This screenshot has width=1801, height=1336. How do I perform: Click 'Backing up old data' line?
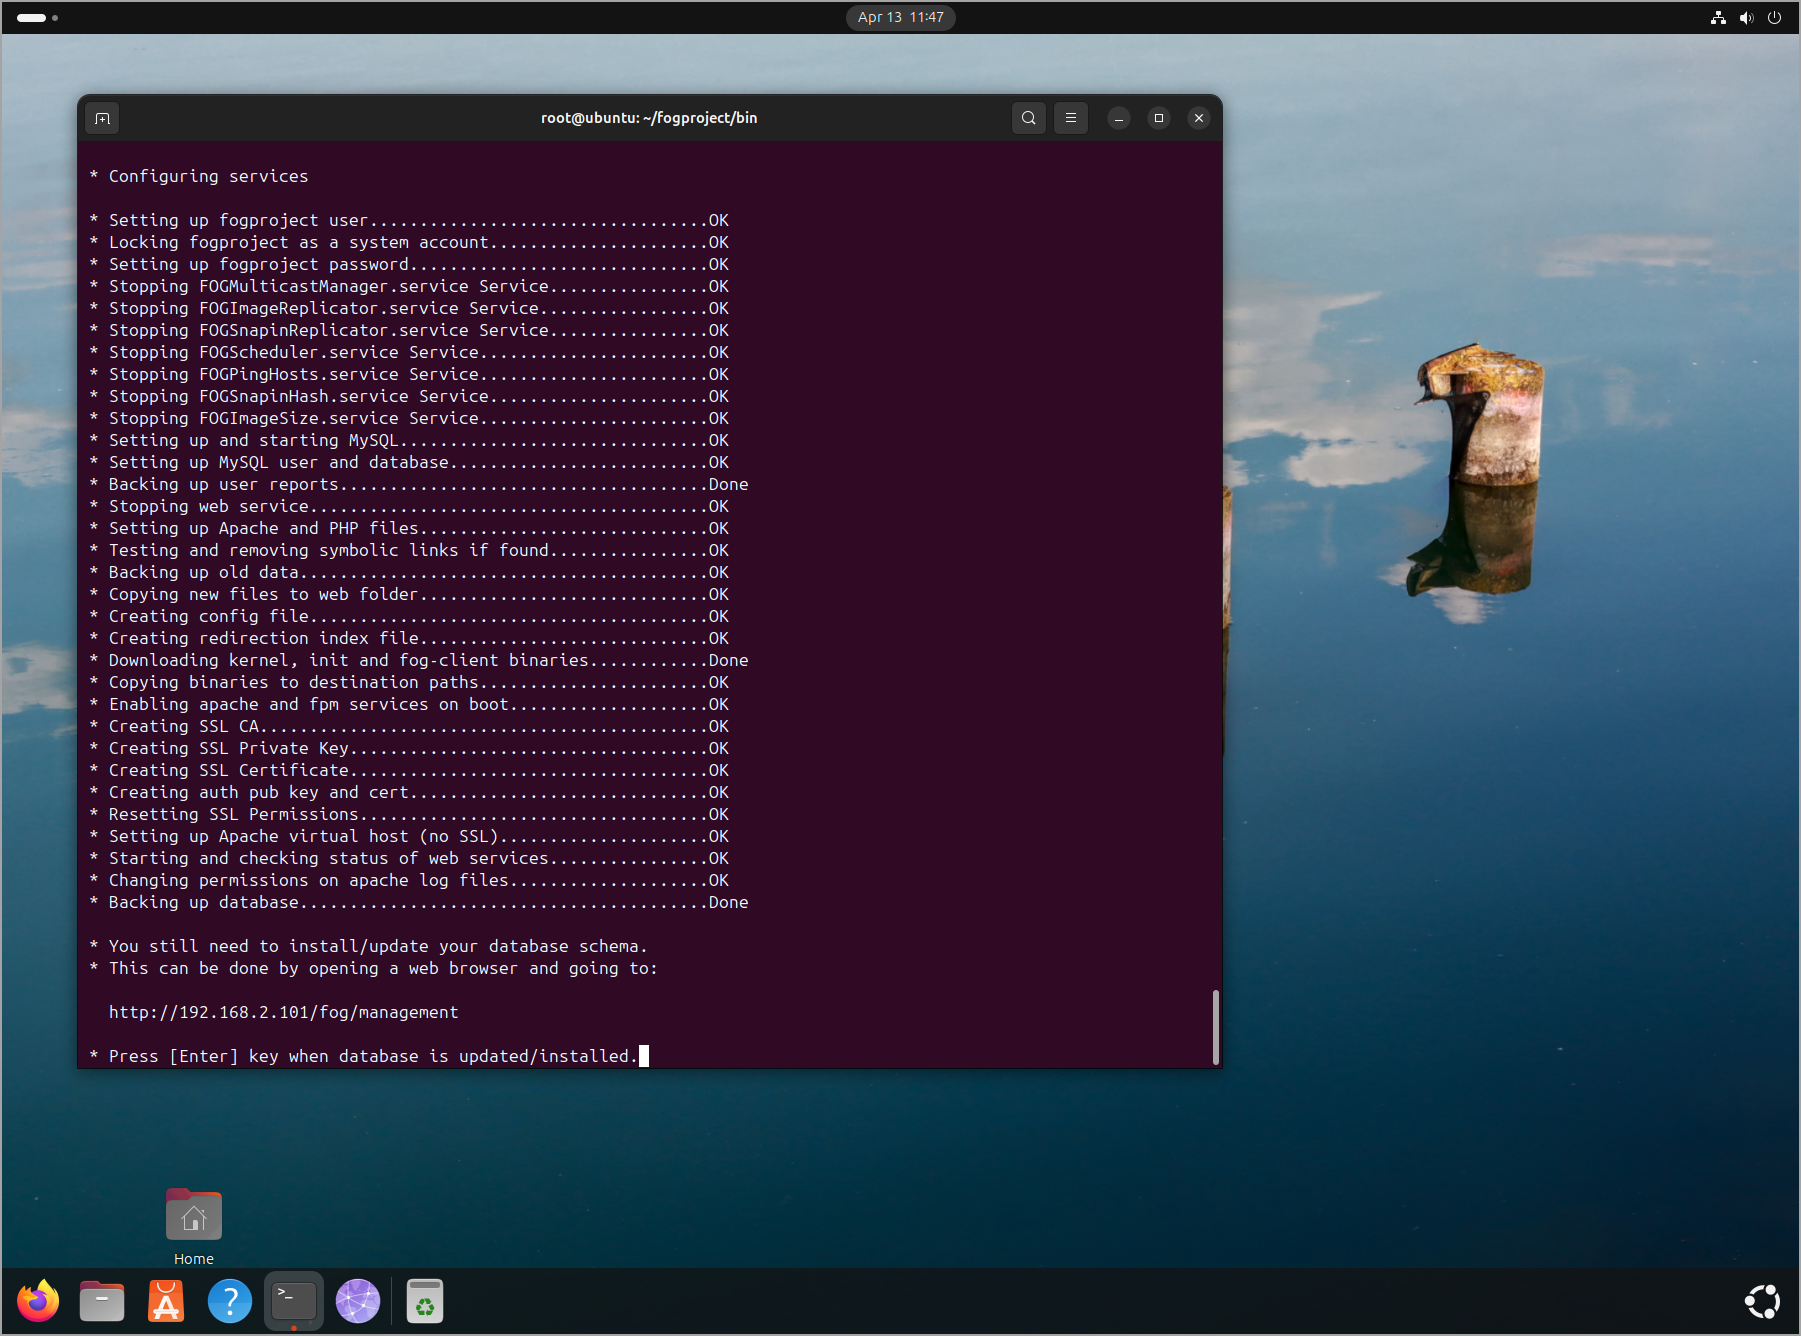(409, 572)
